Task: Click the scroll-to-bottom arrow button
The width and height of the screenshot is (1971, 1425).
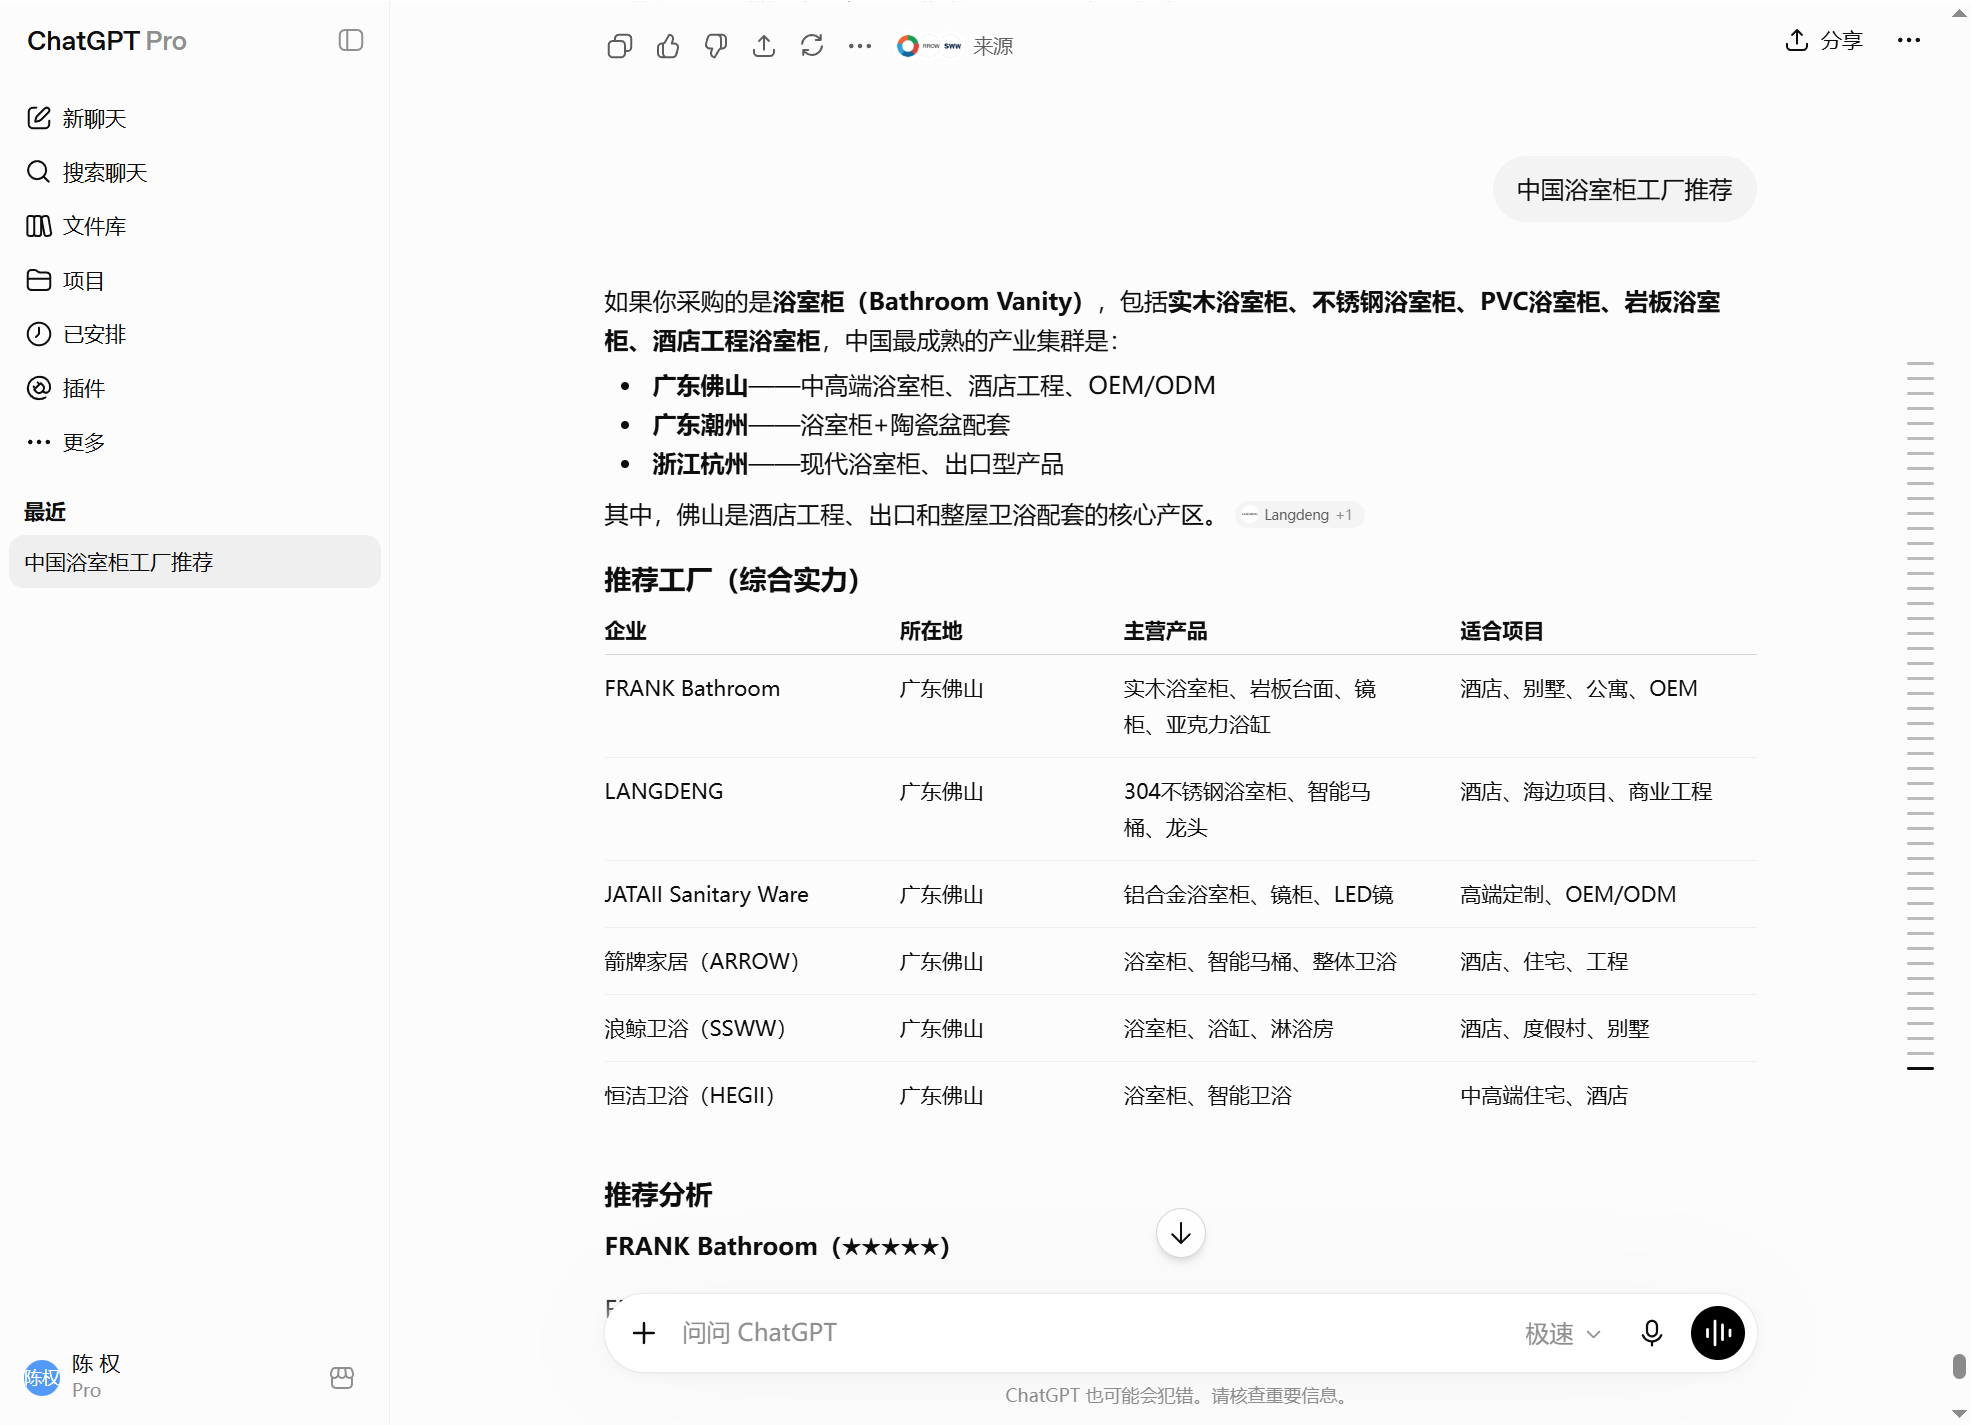Action: click(x=1181, y=1233)
